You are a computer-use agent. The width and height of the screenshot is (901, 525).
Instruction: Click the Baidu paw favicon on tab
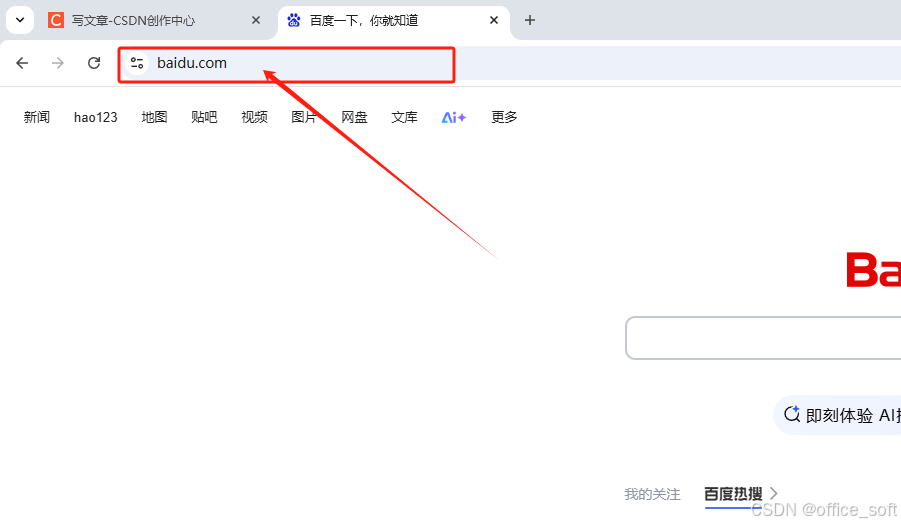point(294,20)
